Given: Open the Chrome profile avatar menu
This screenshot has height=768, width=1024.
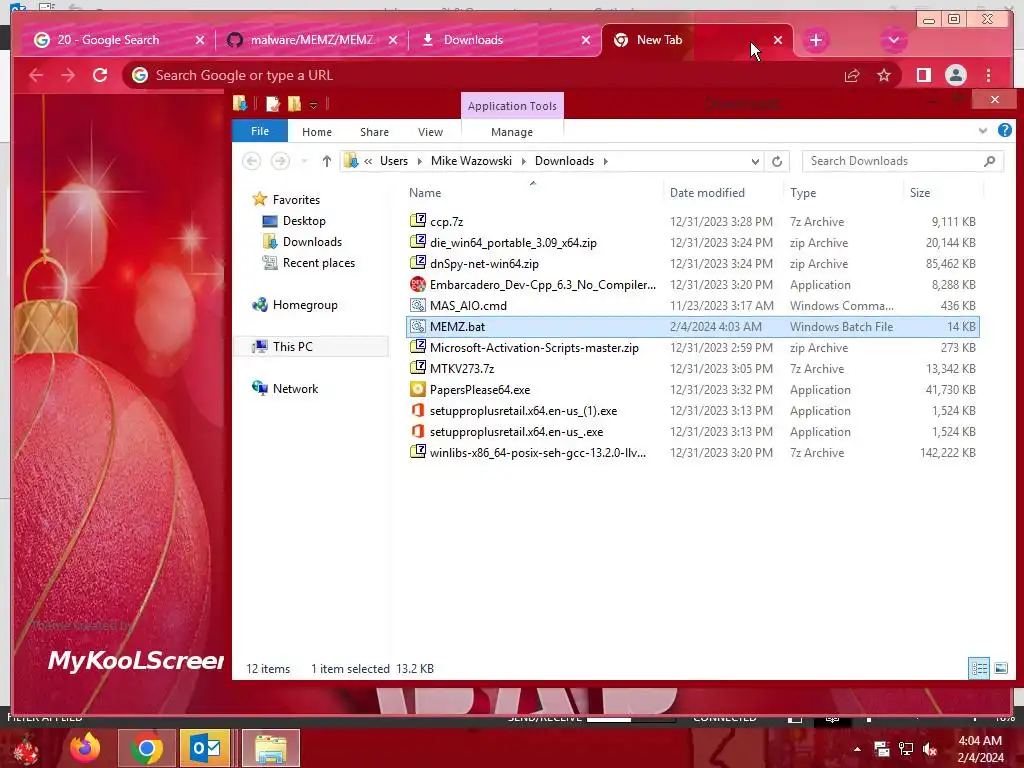Looking at the screenshot, I should click(955, 76).
